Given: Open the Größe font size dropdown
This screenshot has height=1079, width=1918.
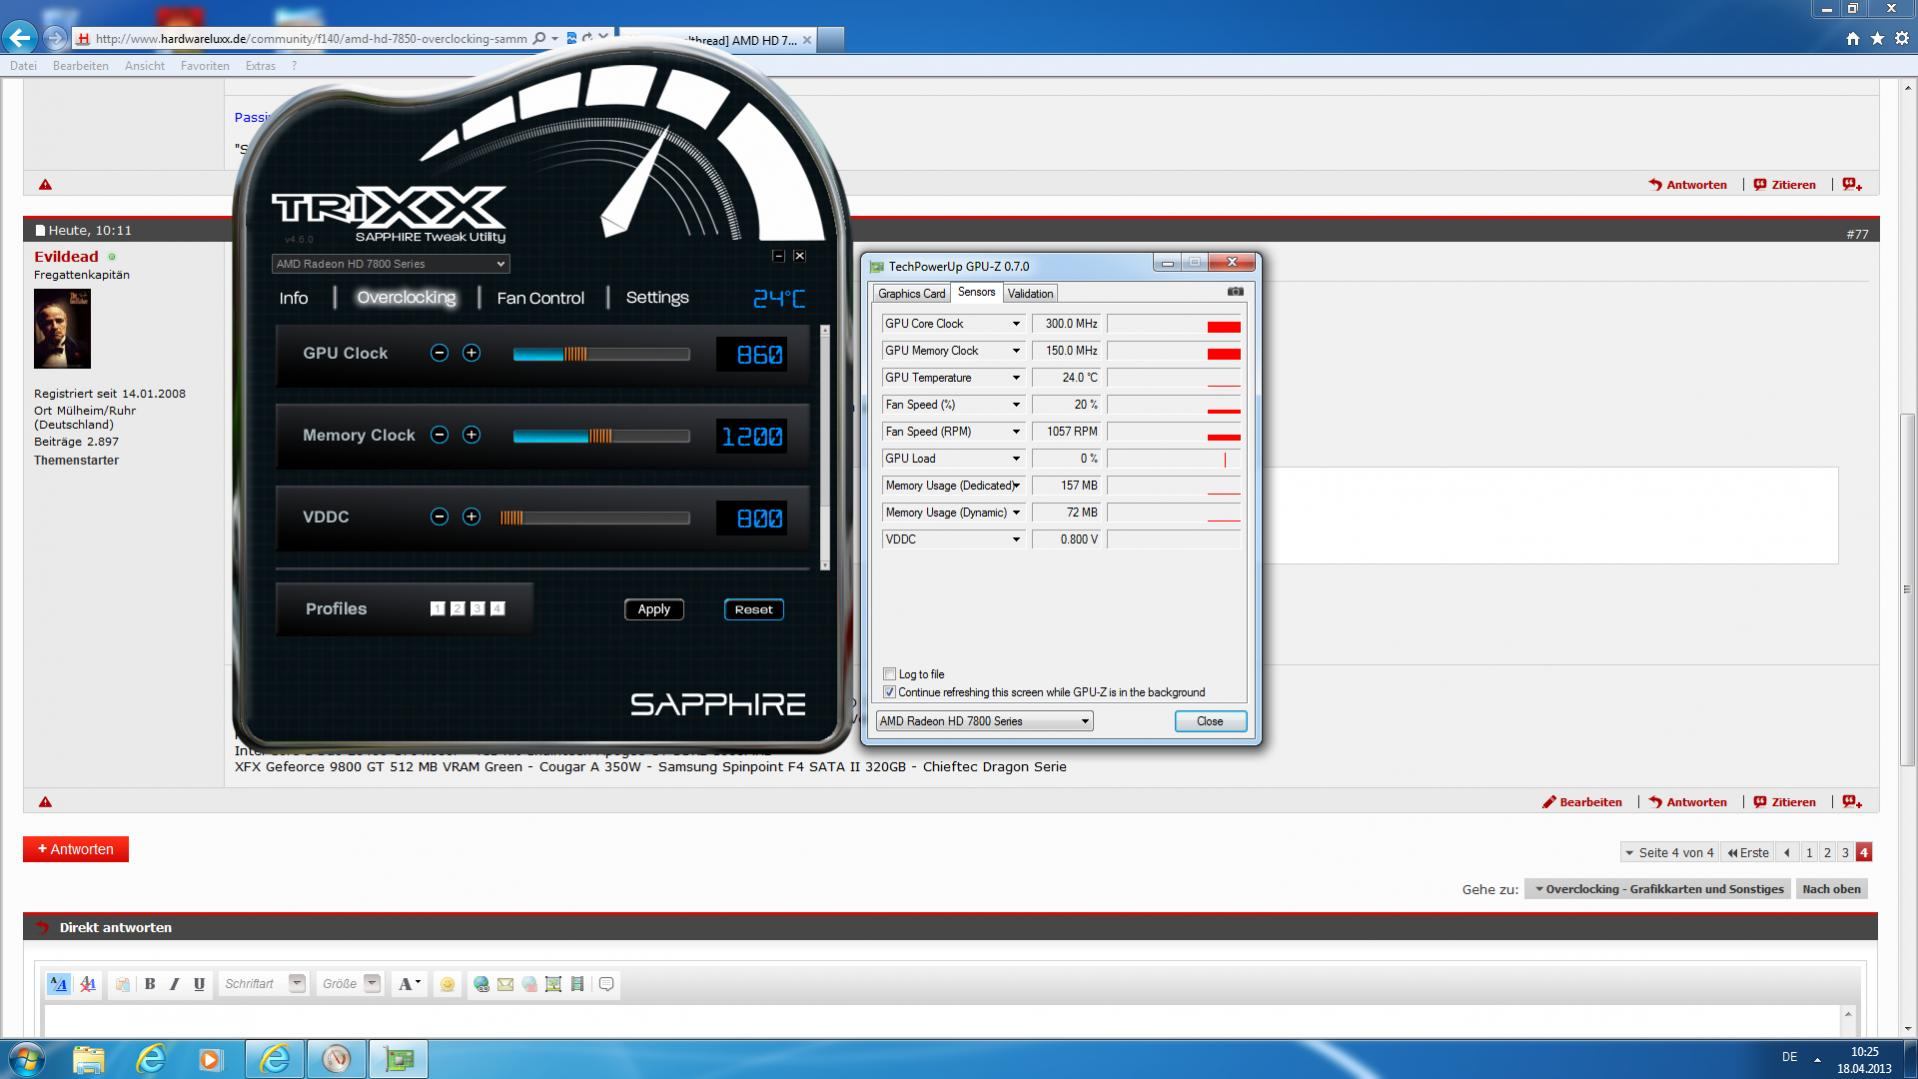Looking at the screenshot, I should click(349, 984).
